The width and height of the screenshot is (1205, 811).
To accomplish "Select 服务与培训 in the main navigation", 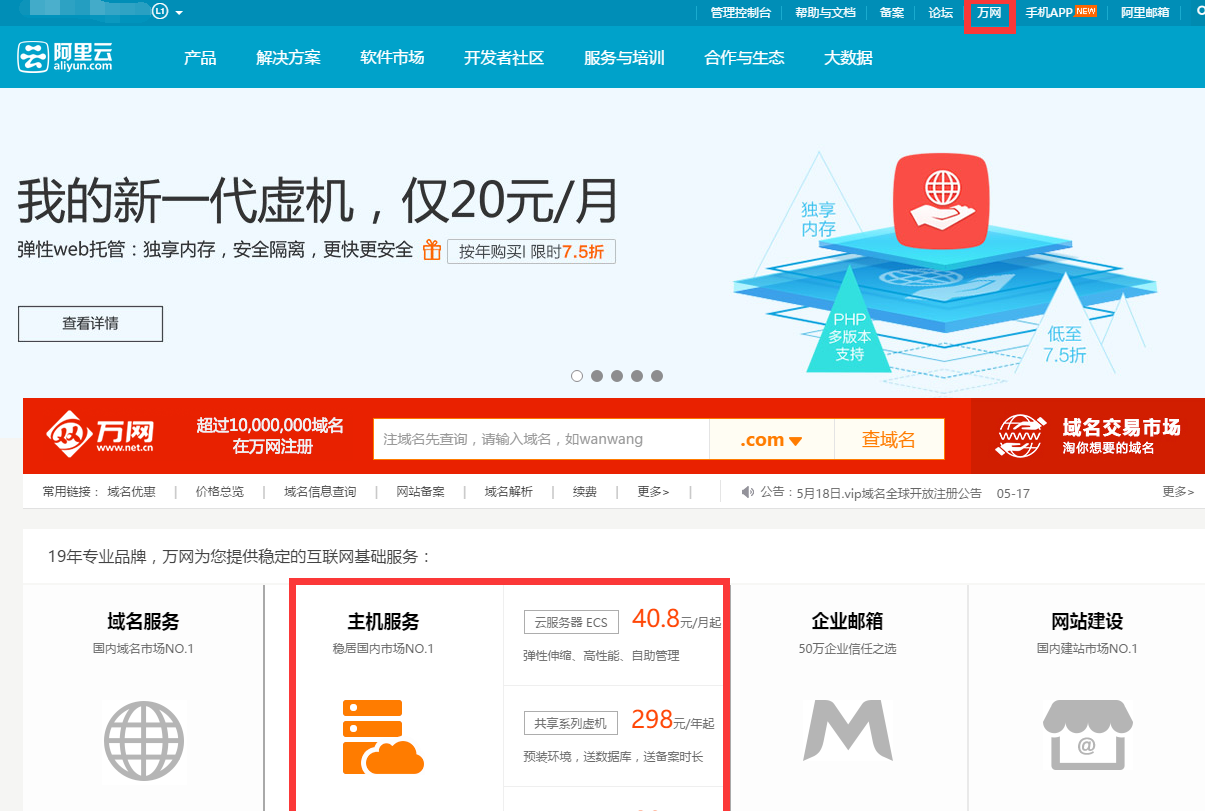I will tap(624, 58).
